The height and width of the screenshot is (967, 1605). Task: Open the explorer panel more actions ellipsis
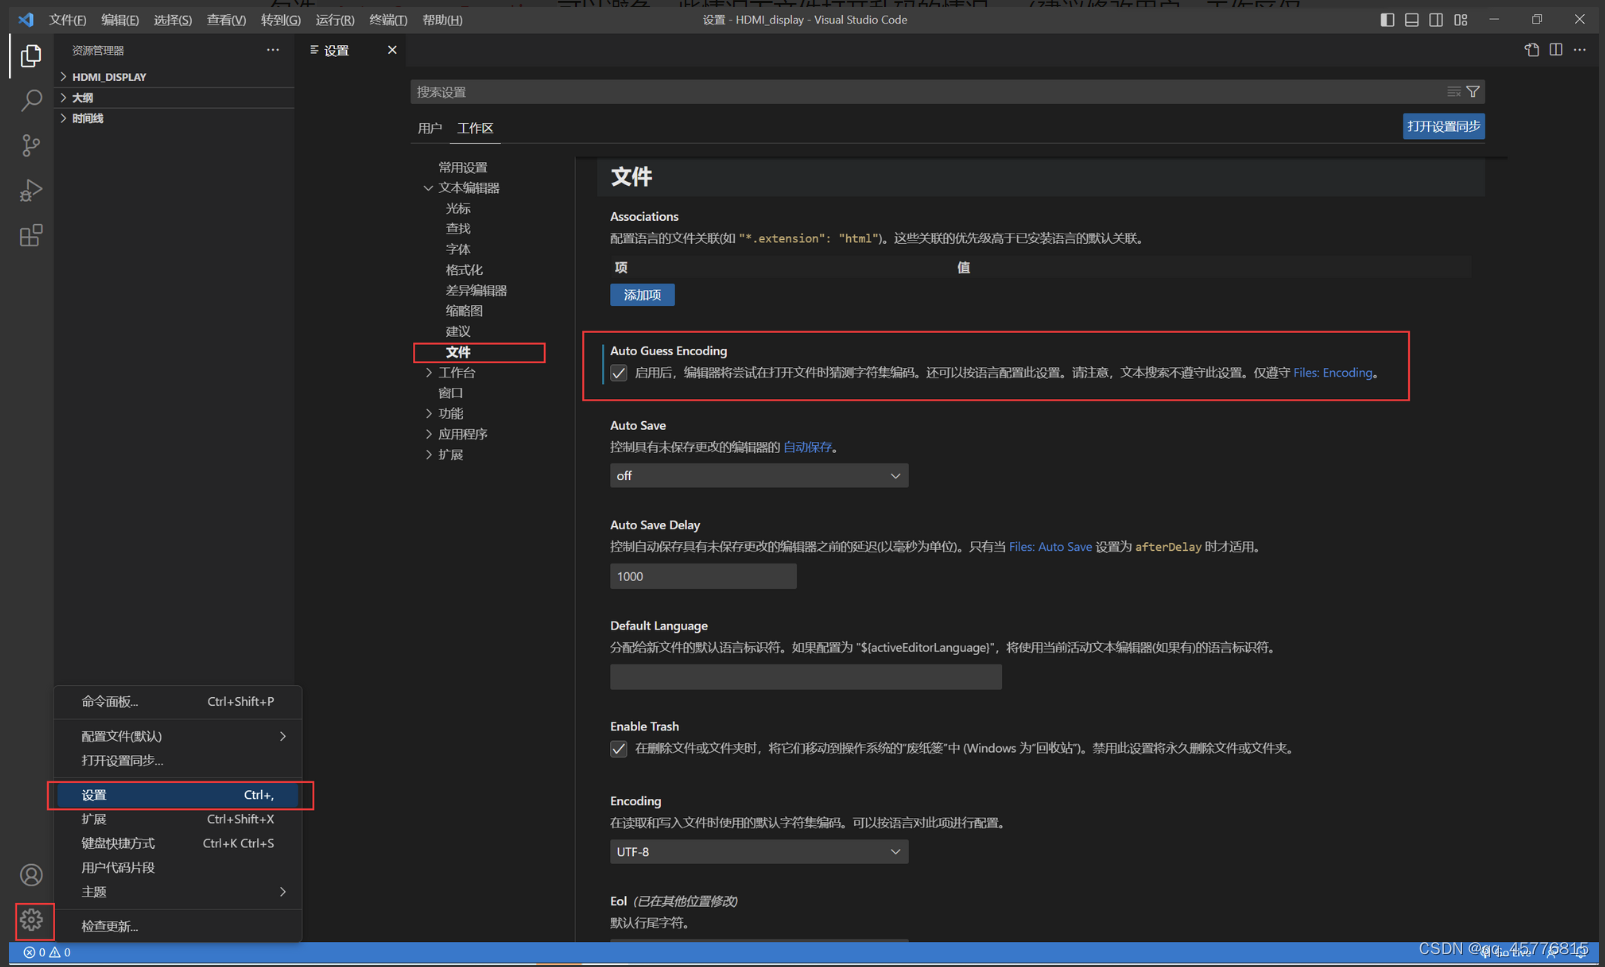click(273, 50)
